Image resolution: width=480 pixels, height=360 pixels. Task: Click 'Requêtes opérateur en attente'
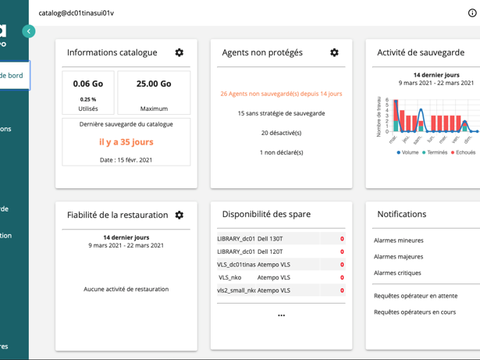(416, 296)
